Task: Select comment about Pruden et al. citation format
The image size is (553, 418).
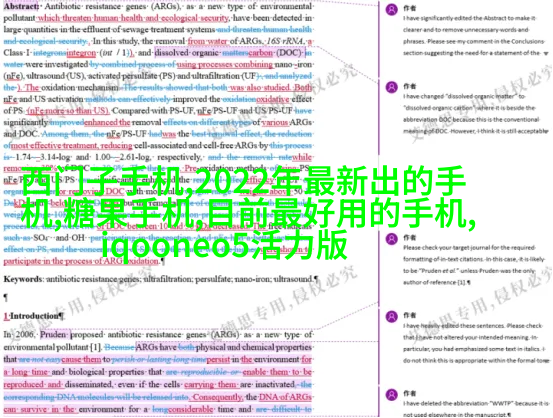Action: 474,265
